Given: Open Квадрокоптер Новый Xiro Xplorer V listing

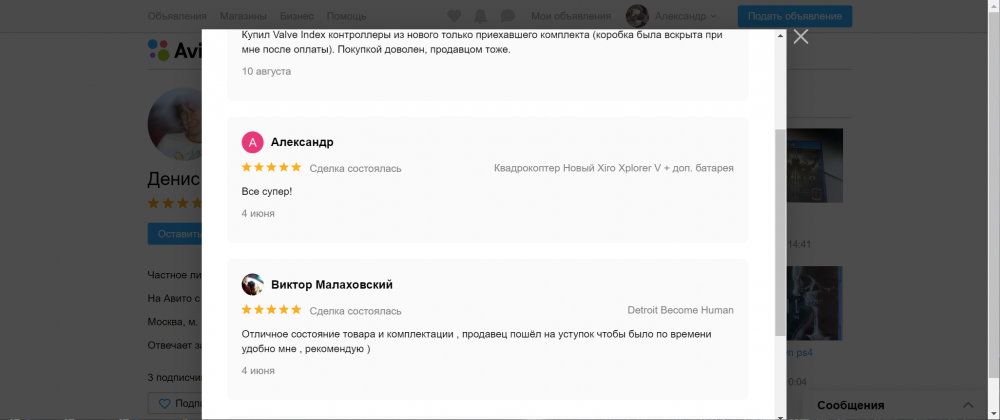Looking at the screenshot, I should [x=614, y=168].
